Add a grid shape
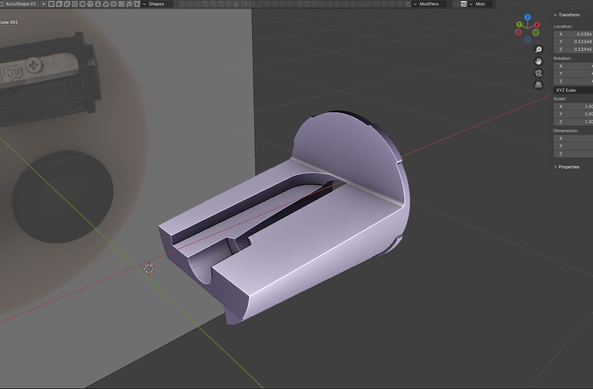The image size is (593, 389). pyautogui.click(x=75, y=4)
